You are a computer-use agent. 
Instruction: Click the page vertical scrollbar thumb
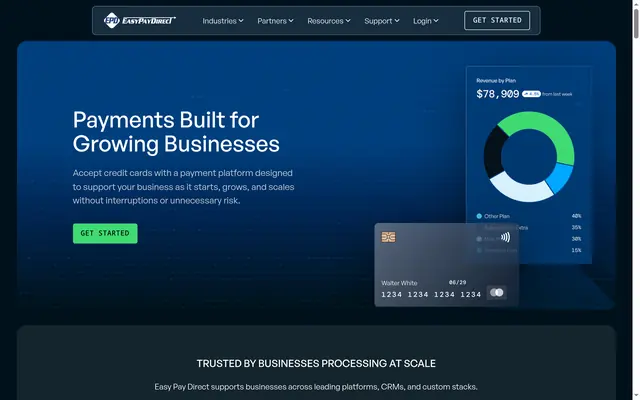636,24
